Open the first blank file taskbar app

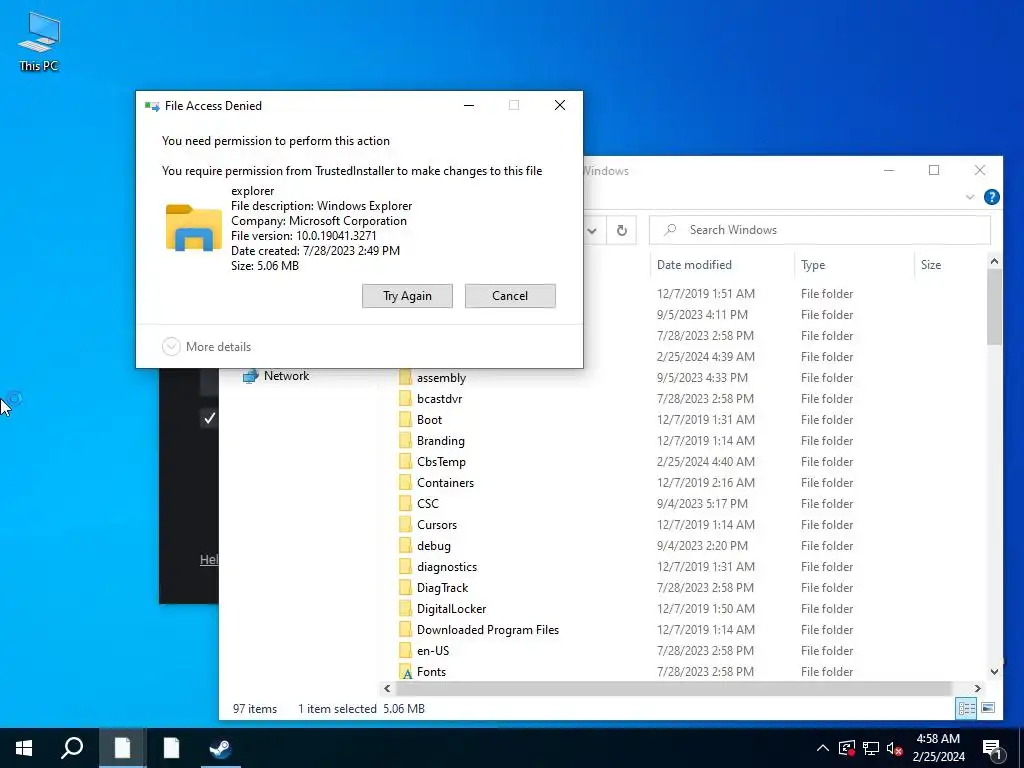(x=122, y=748)
